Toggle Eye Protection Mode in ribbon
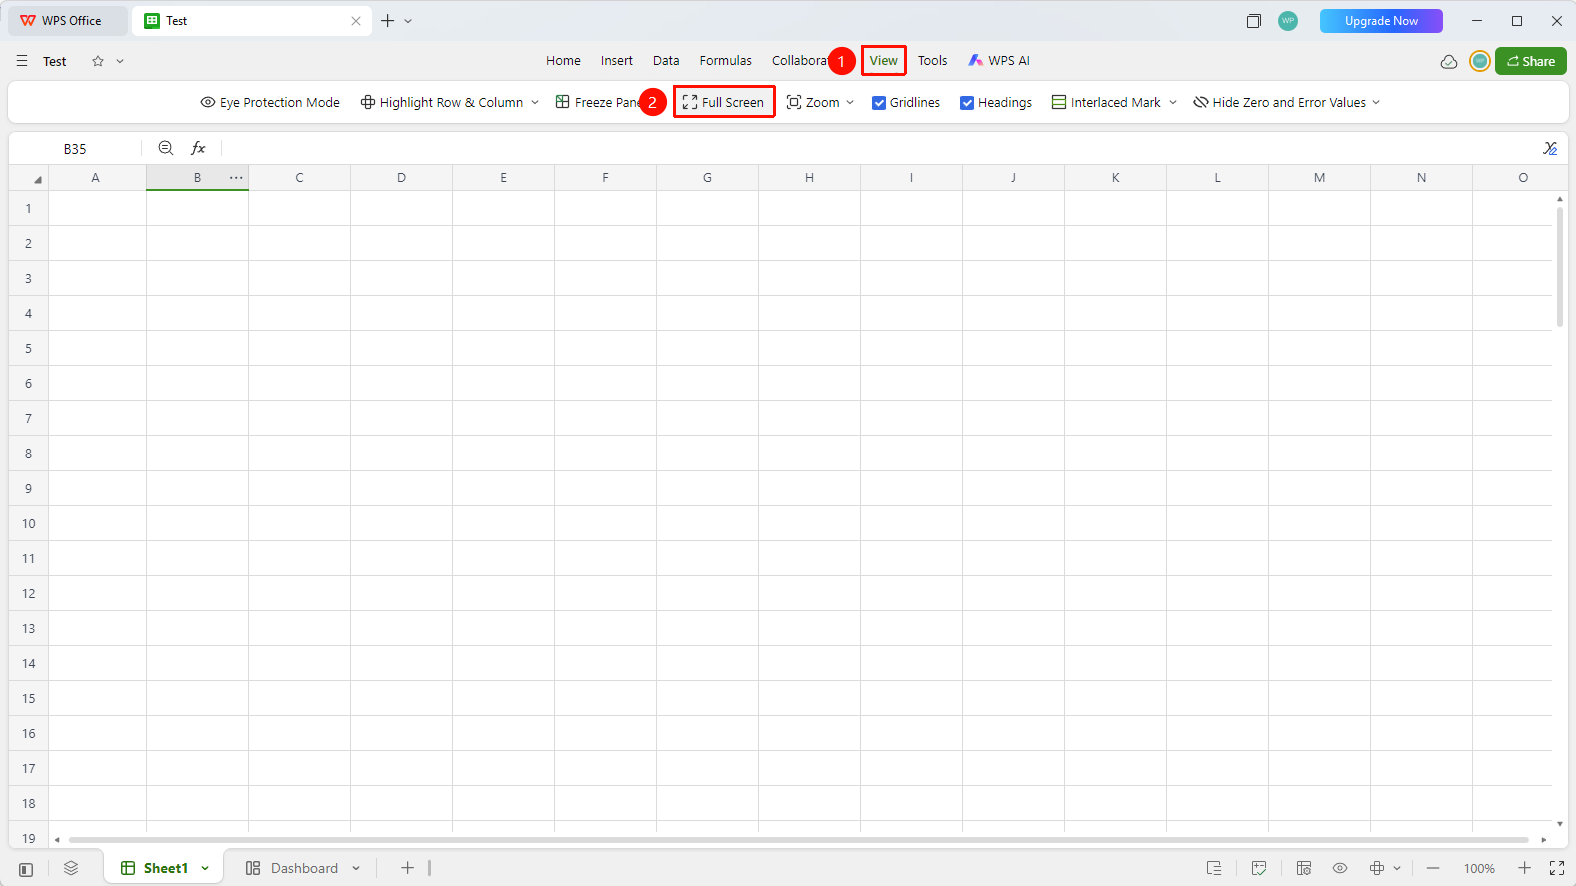Viewport: 1576px width, 886px height. pos(270,103)
